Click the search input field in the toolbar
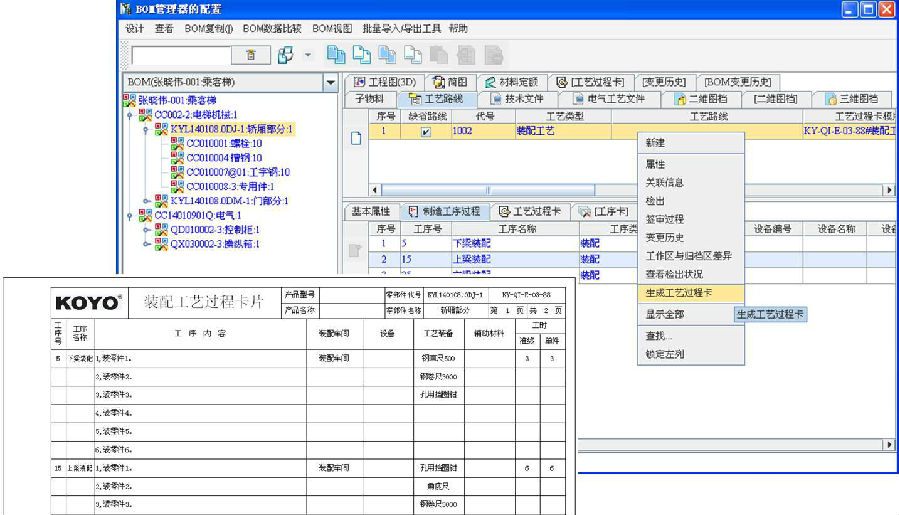The image size is (899, 515). [x=182, y=55]
